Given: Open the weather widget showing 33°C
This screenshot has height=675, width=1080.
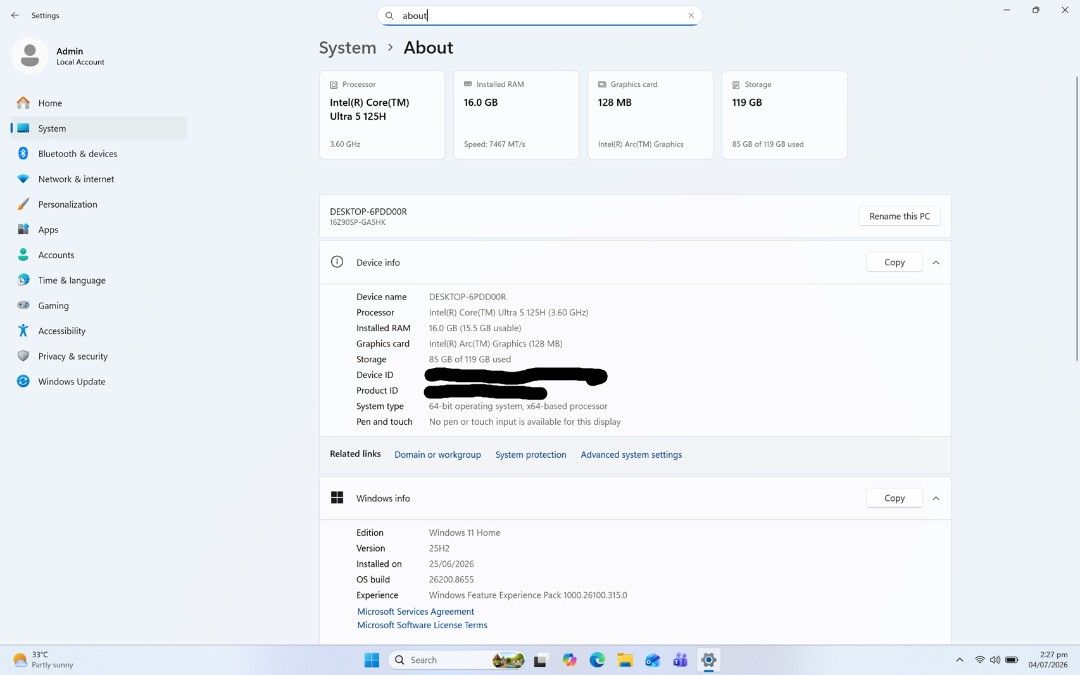Looking at the screenshot, I should coord(43,660).
